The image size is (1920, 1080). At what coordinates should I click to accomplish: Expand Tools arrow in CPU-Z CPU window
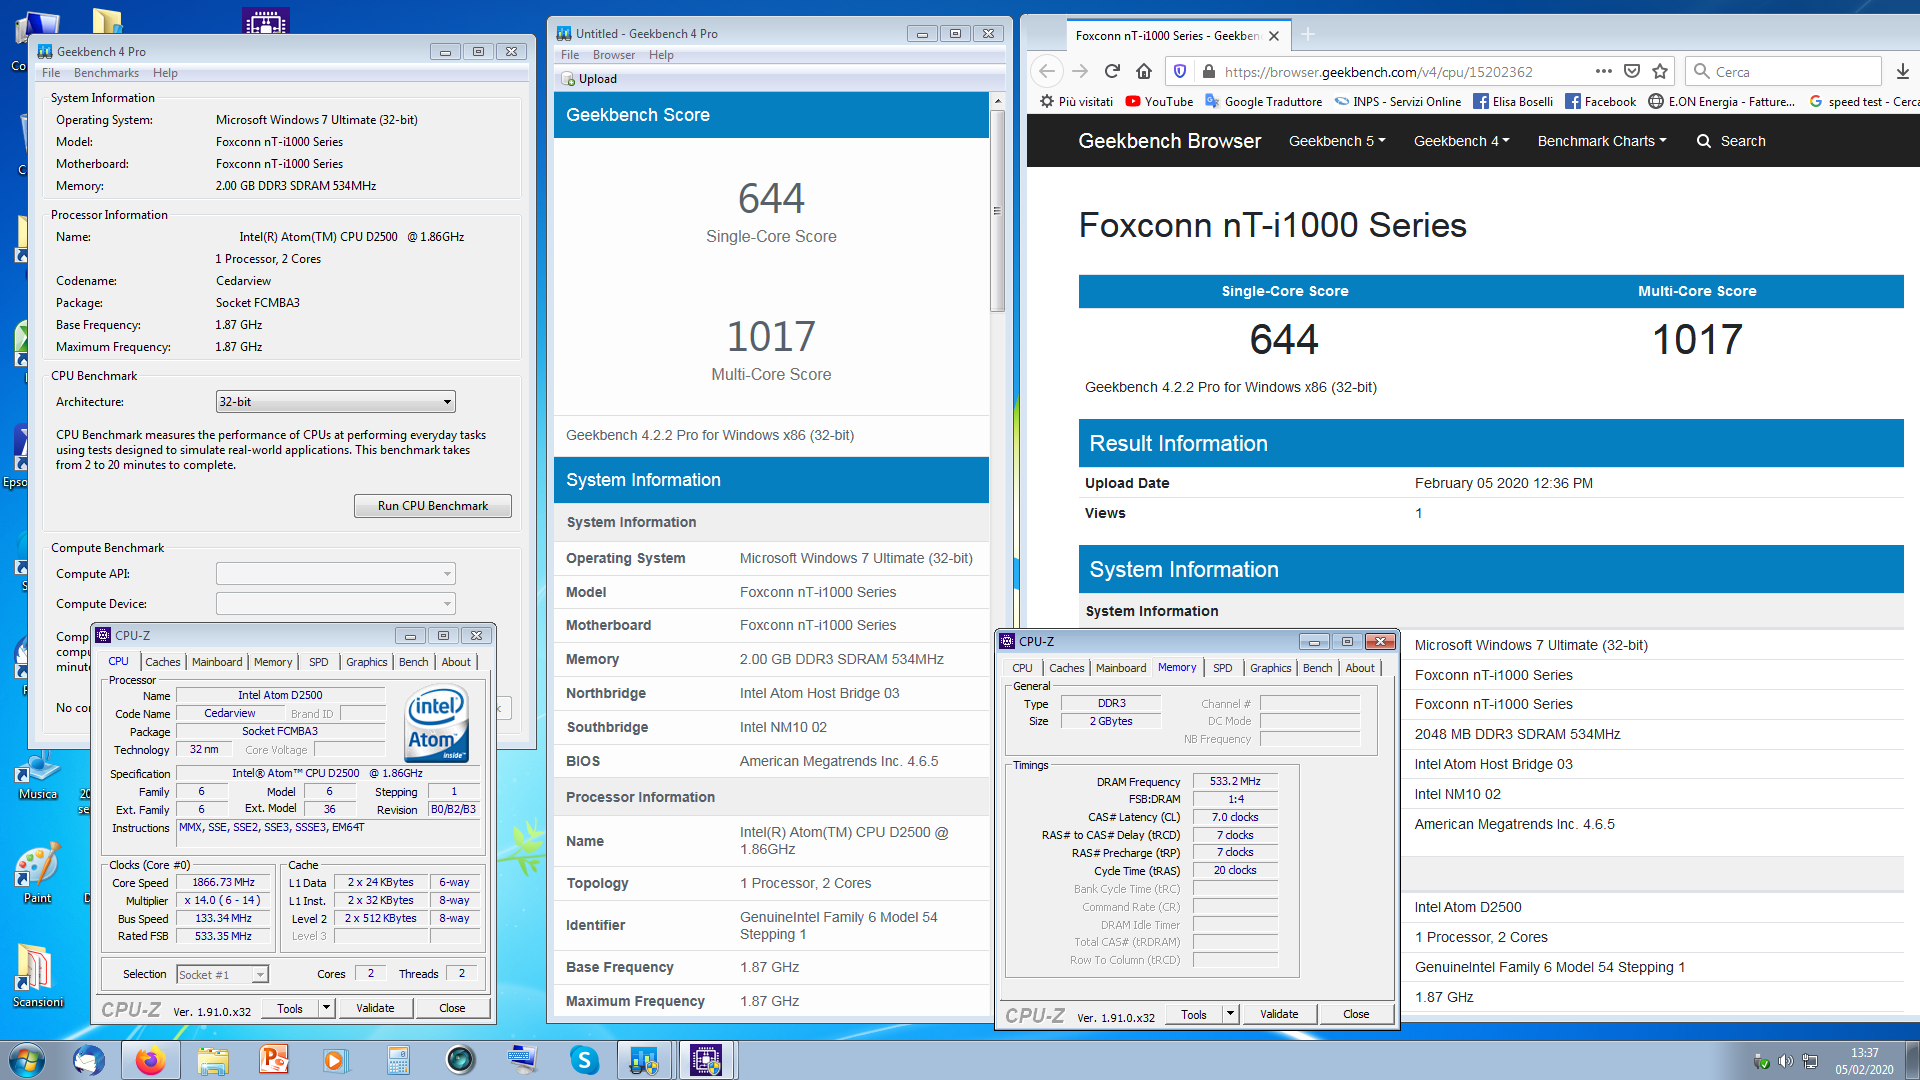pos(326,1009)
